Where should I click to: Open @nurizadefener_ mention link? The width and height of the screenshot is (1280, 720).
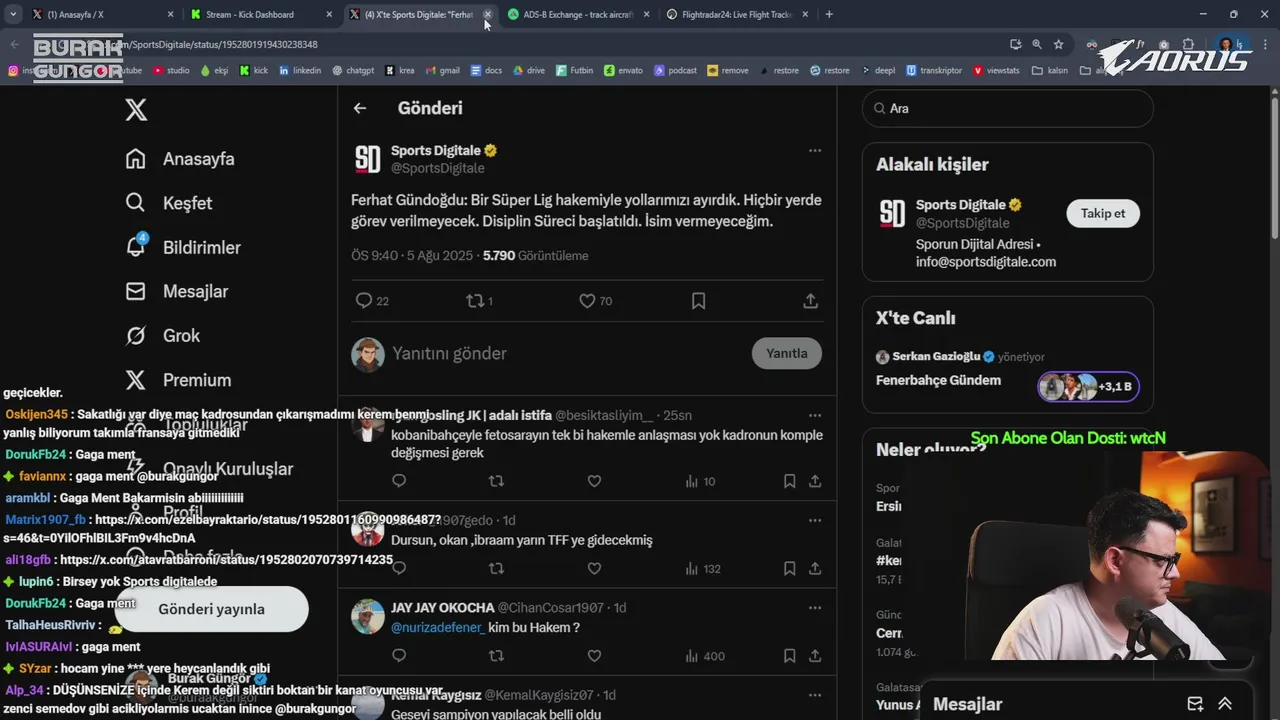pyautogui.click(x=438, y=627)
